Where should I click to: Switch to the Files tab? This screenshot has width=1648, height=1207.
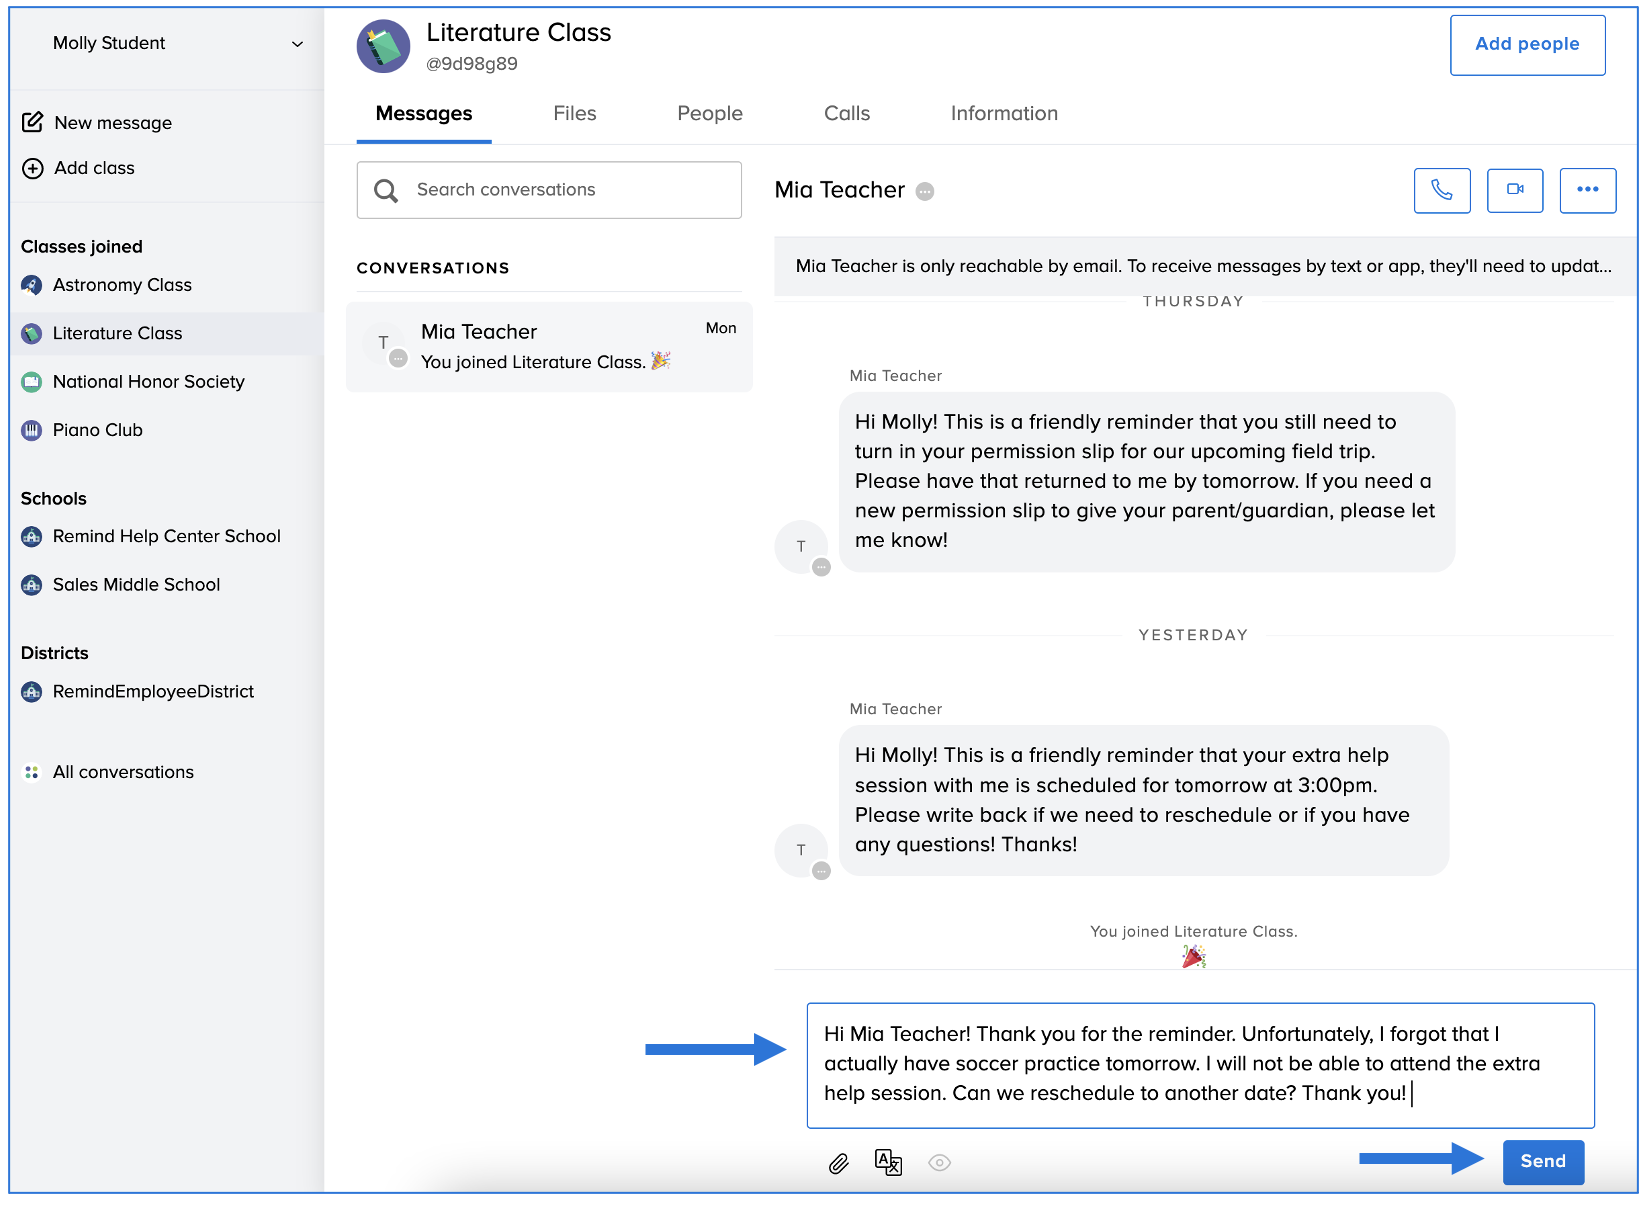click(574, 114)
